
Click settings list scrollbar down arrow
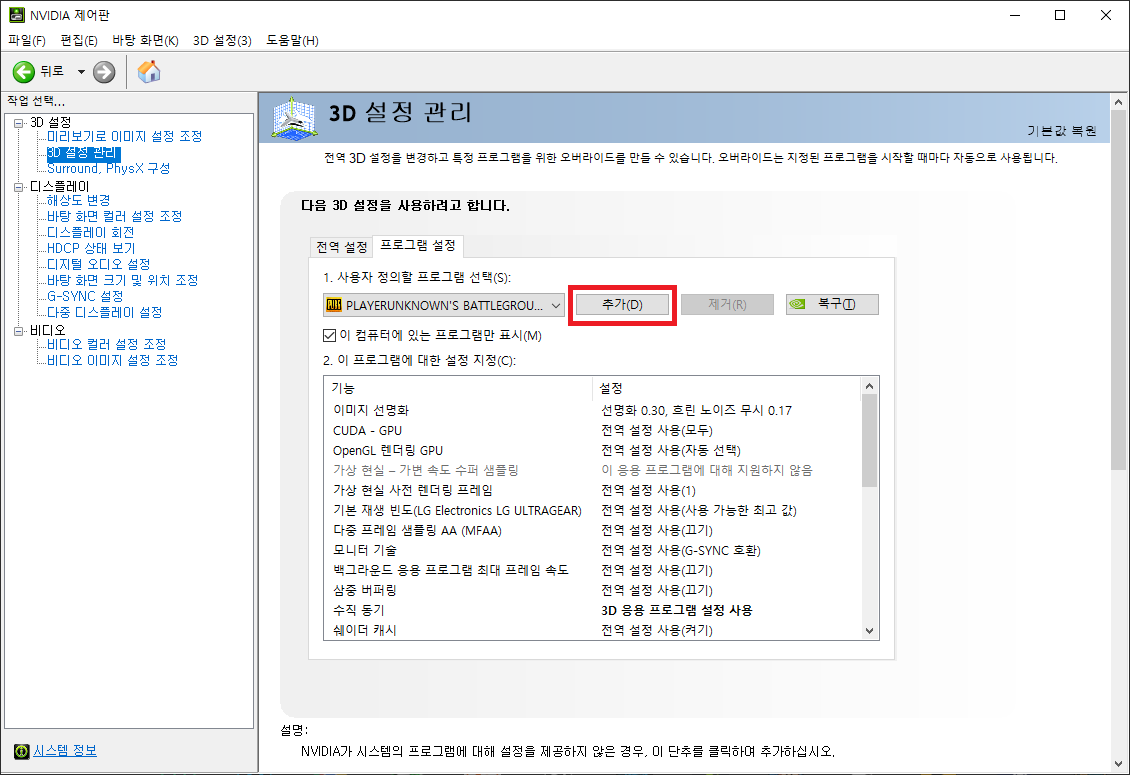[x=869, y=631]
